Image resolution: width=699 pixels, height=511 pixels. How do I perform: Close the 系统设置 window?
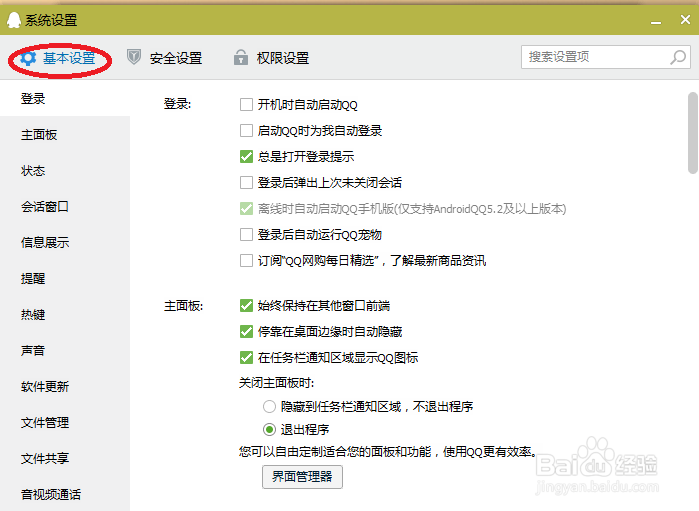click(685, 20)
